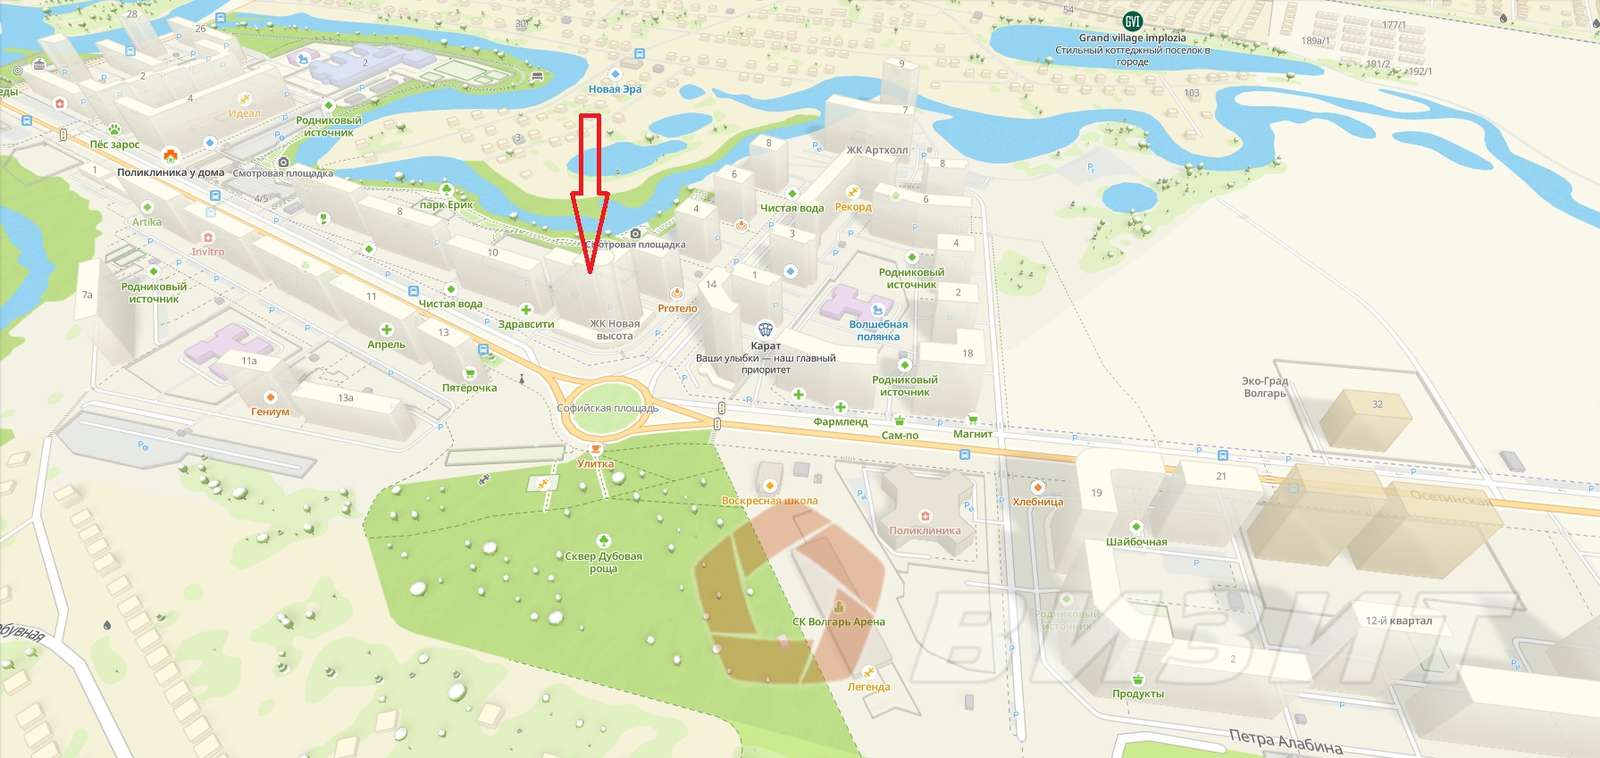Viewport: 1600px width, 758px height.
Task: Select the Карат tooth clinic icon
Action: coord(765,329)
